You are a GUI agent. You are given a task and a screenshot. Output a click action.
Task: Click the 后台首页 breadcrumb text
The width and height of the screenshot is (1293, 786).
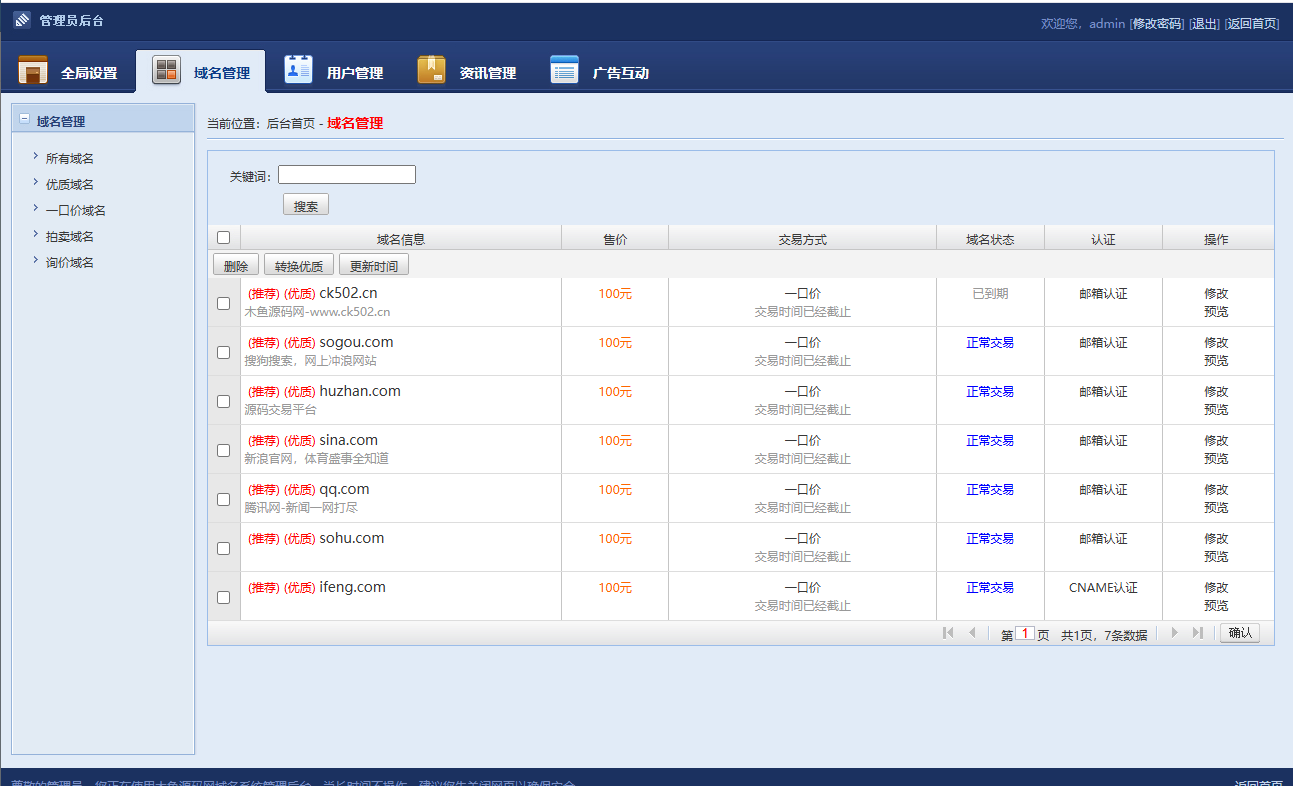[290, 124]
